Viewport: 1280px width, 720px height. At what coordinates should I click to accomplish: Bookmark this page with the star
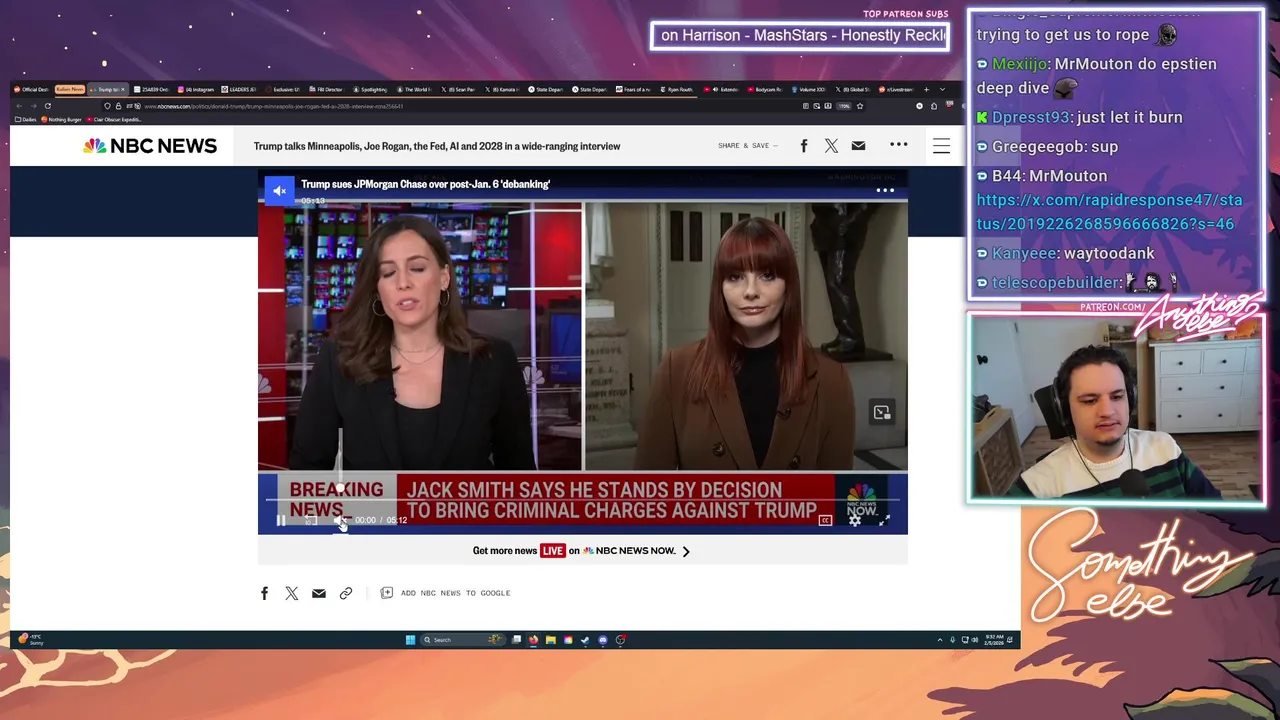(859, 106)
